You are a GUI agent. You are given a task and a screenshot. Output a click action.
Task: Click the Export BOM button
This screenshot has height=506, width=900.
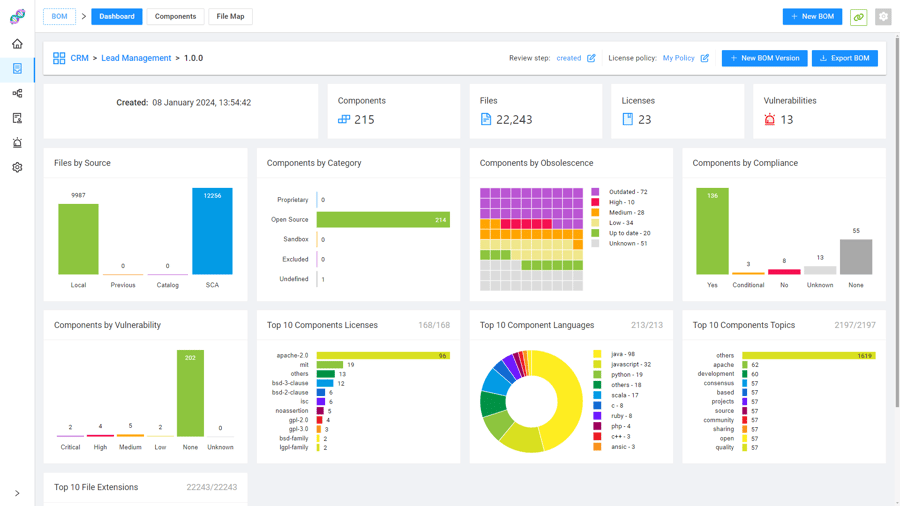pos(844,58)
